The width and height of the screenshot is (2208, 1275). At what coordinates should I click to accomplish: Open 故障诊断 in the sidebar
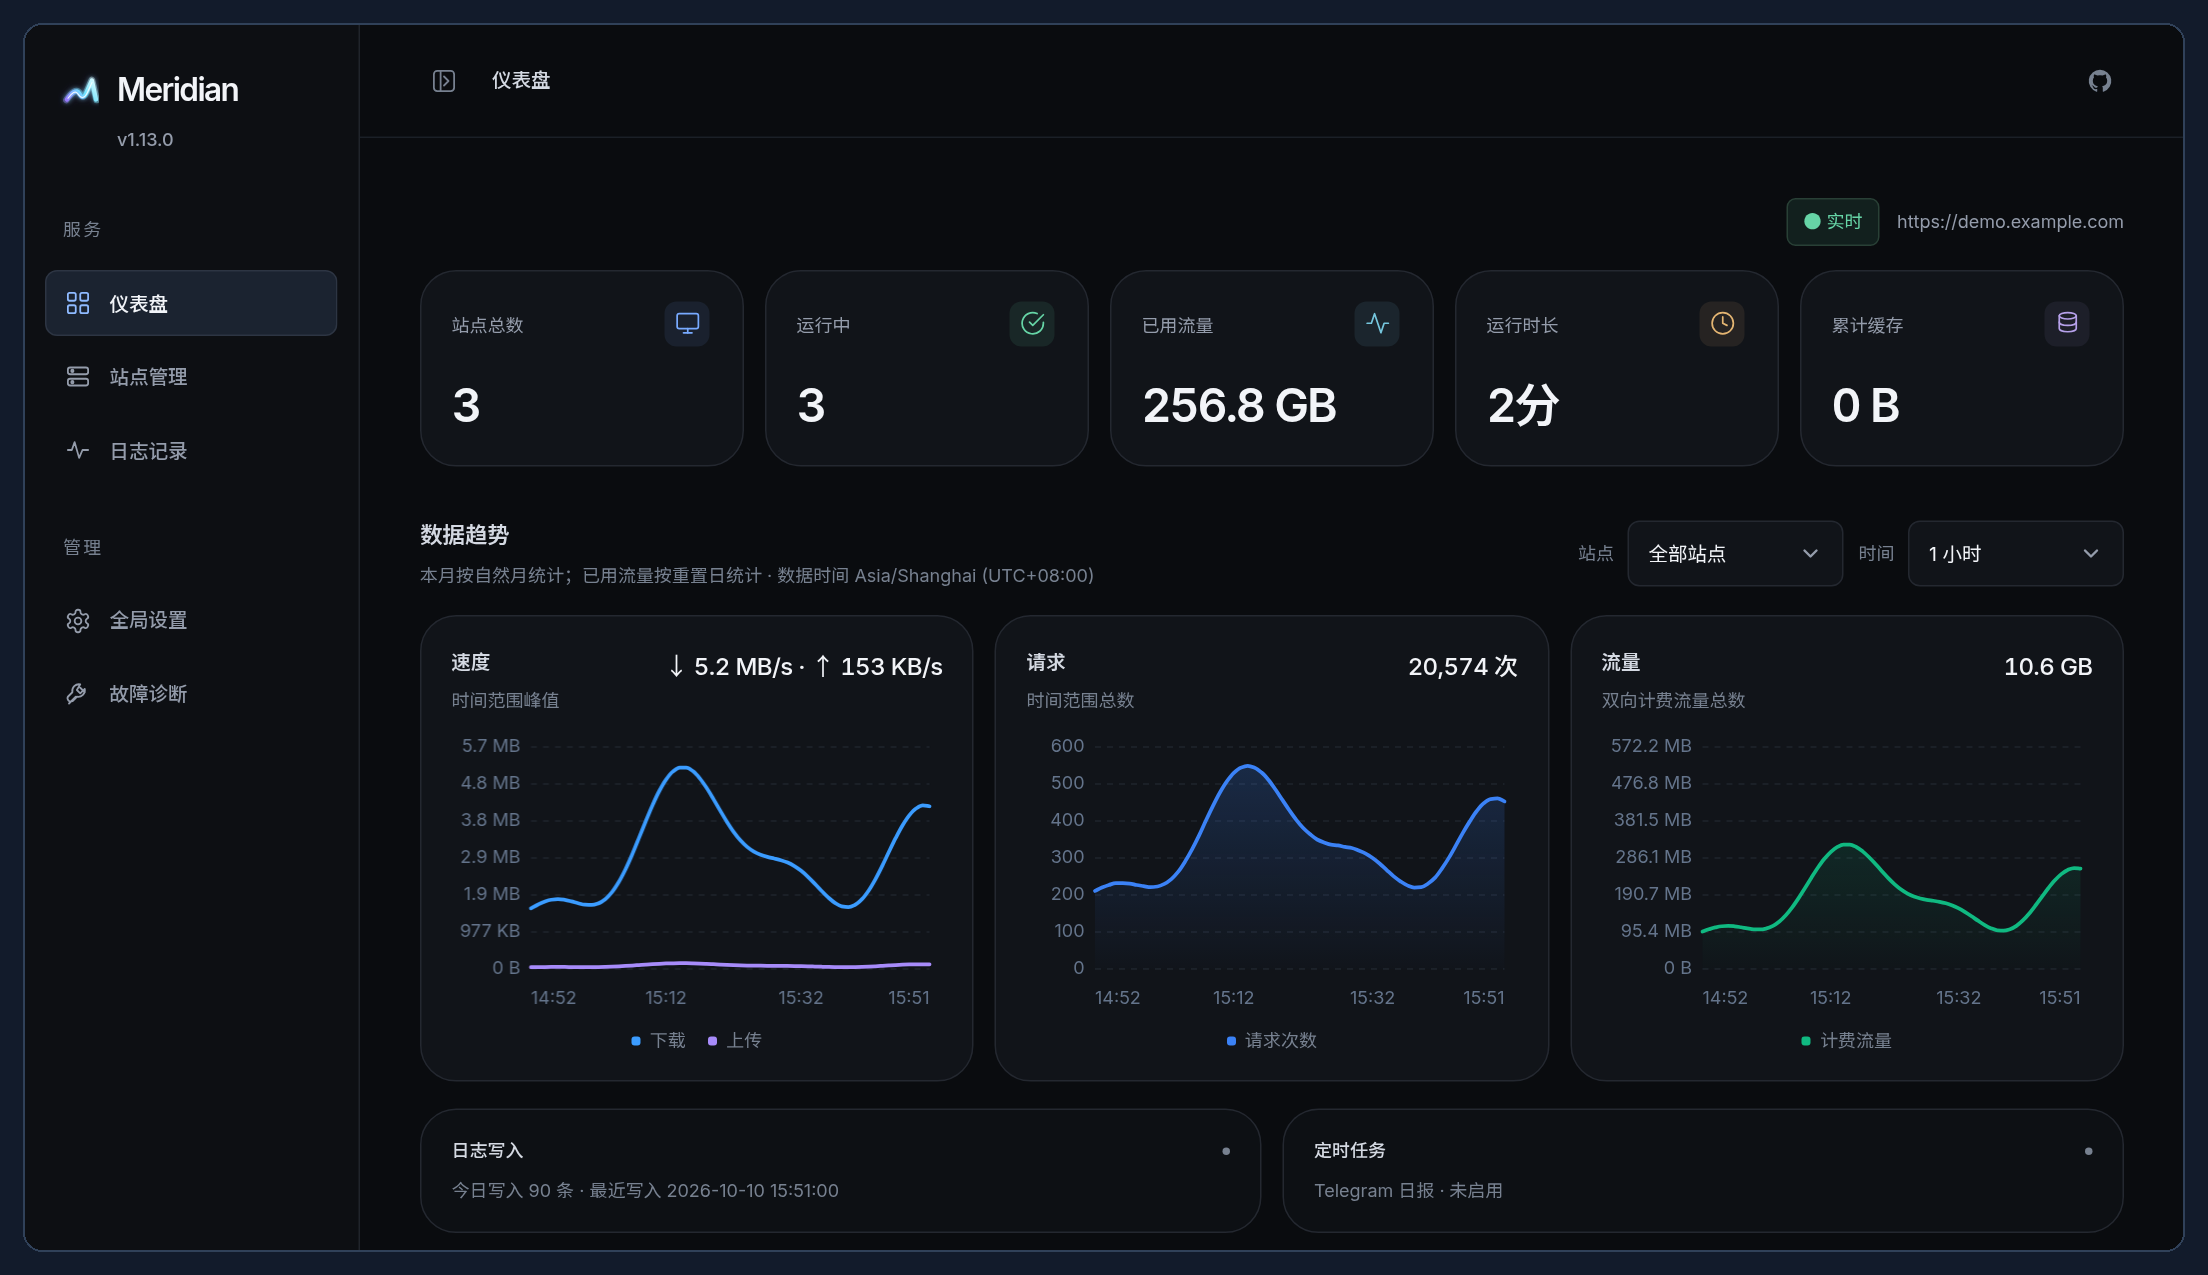coord(191,693)
